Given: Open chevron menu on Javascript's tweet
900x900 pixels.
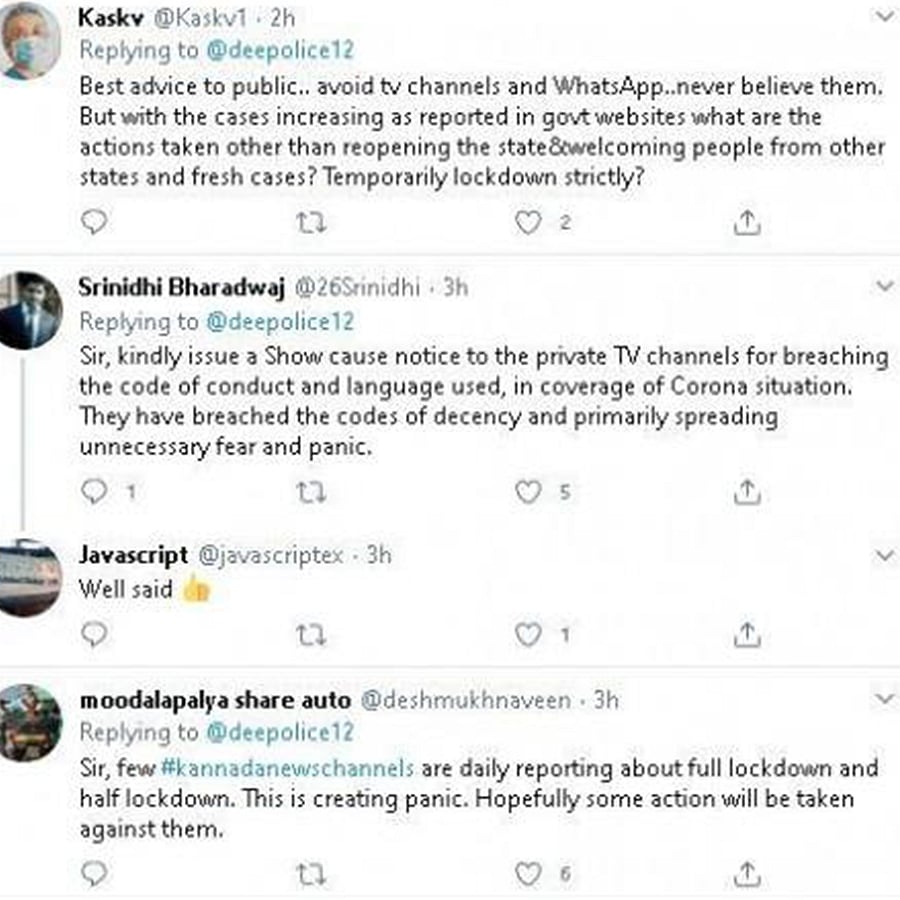Looking at the screenshot, I should click(x=884, y=554).
